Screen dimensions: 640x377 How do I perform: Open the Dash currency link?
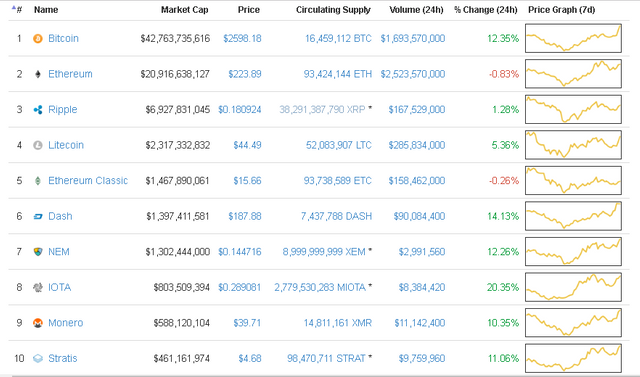[x=60, y=216]
